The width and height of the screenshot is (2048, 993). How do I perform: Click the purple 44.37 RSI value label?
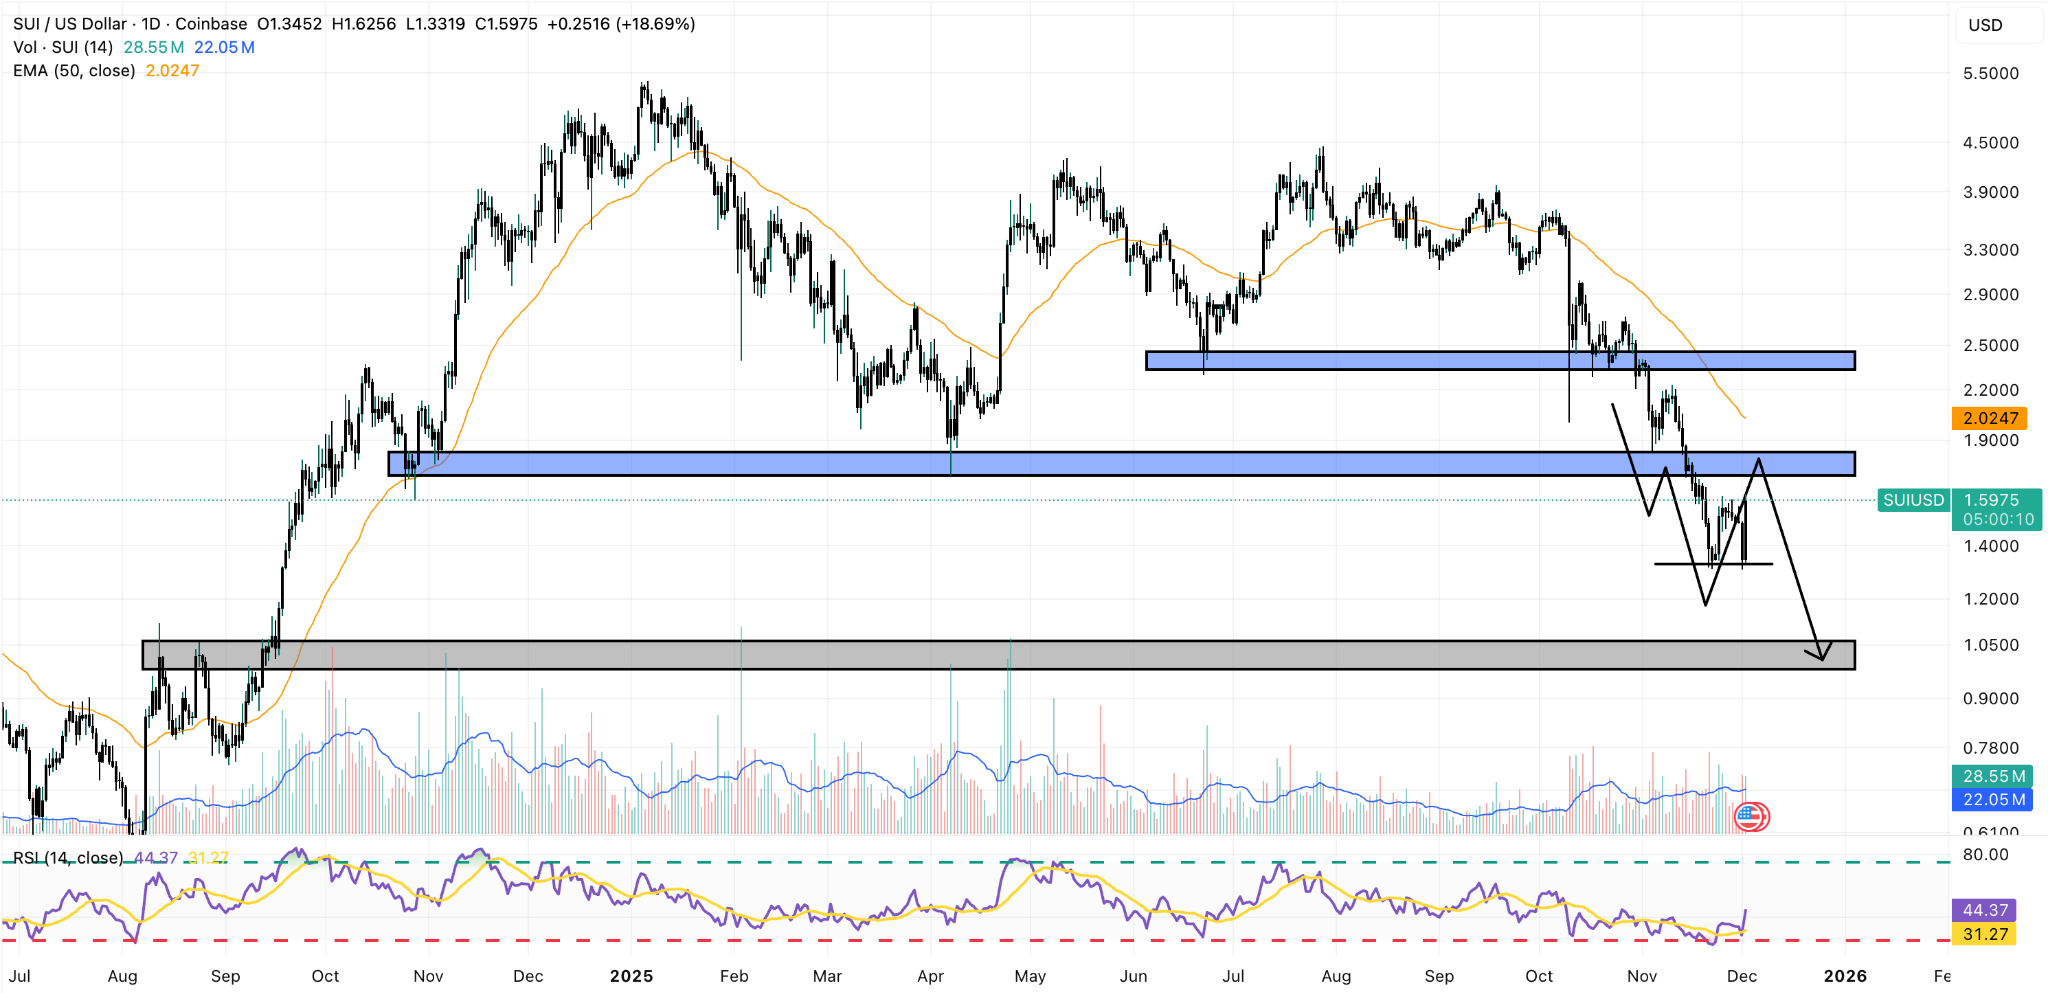click(1984, 910)
